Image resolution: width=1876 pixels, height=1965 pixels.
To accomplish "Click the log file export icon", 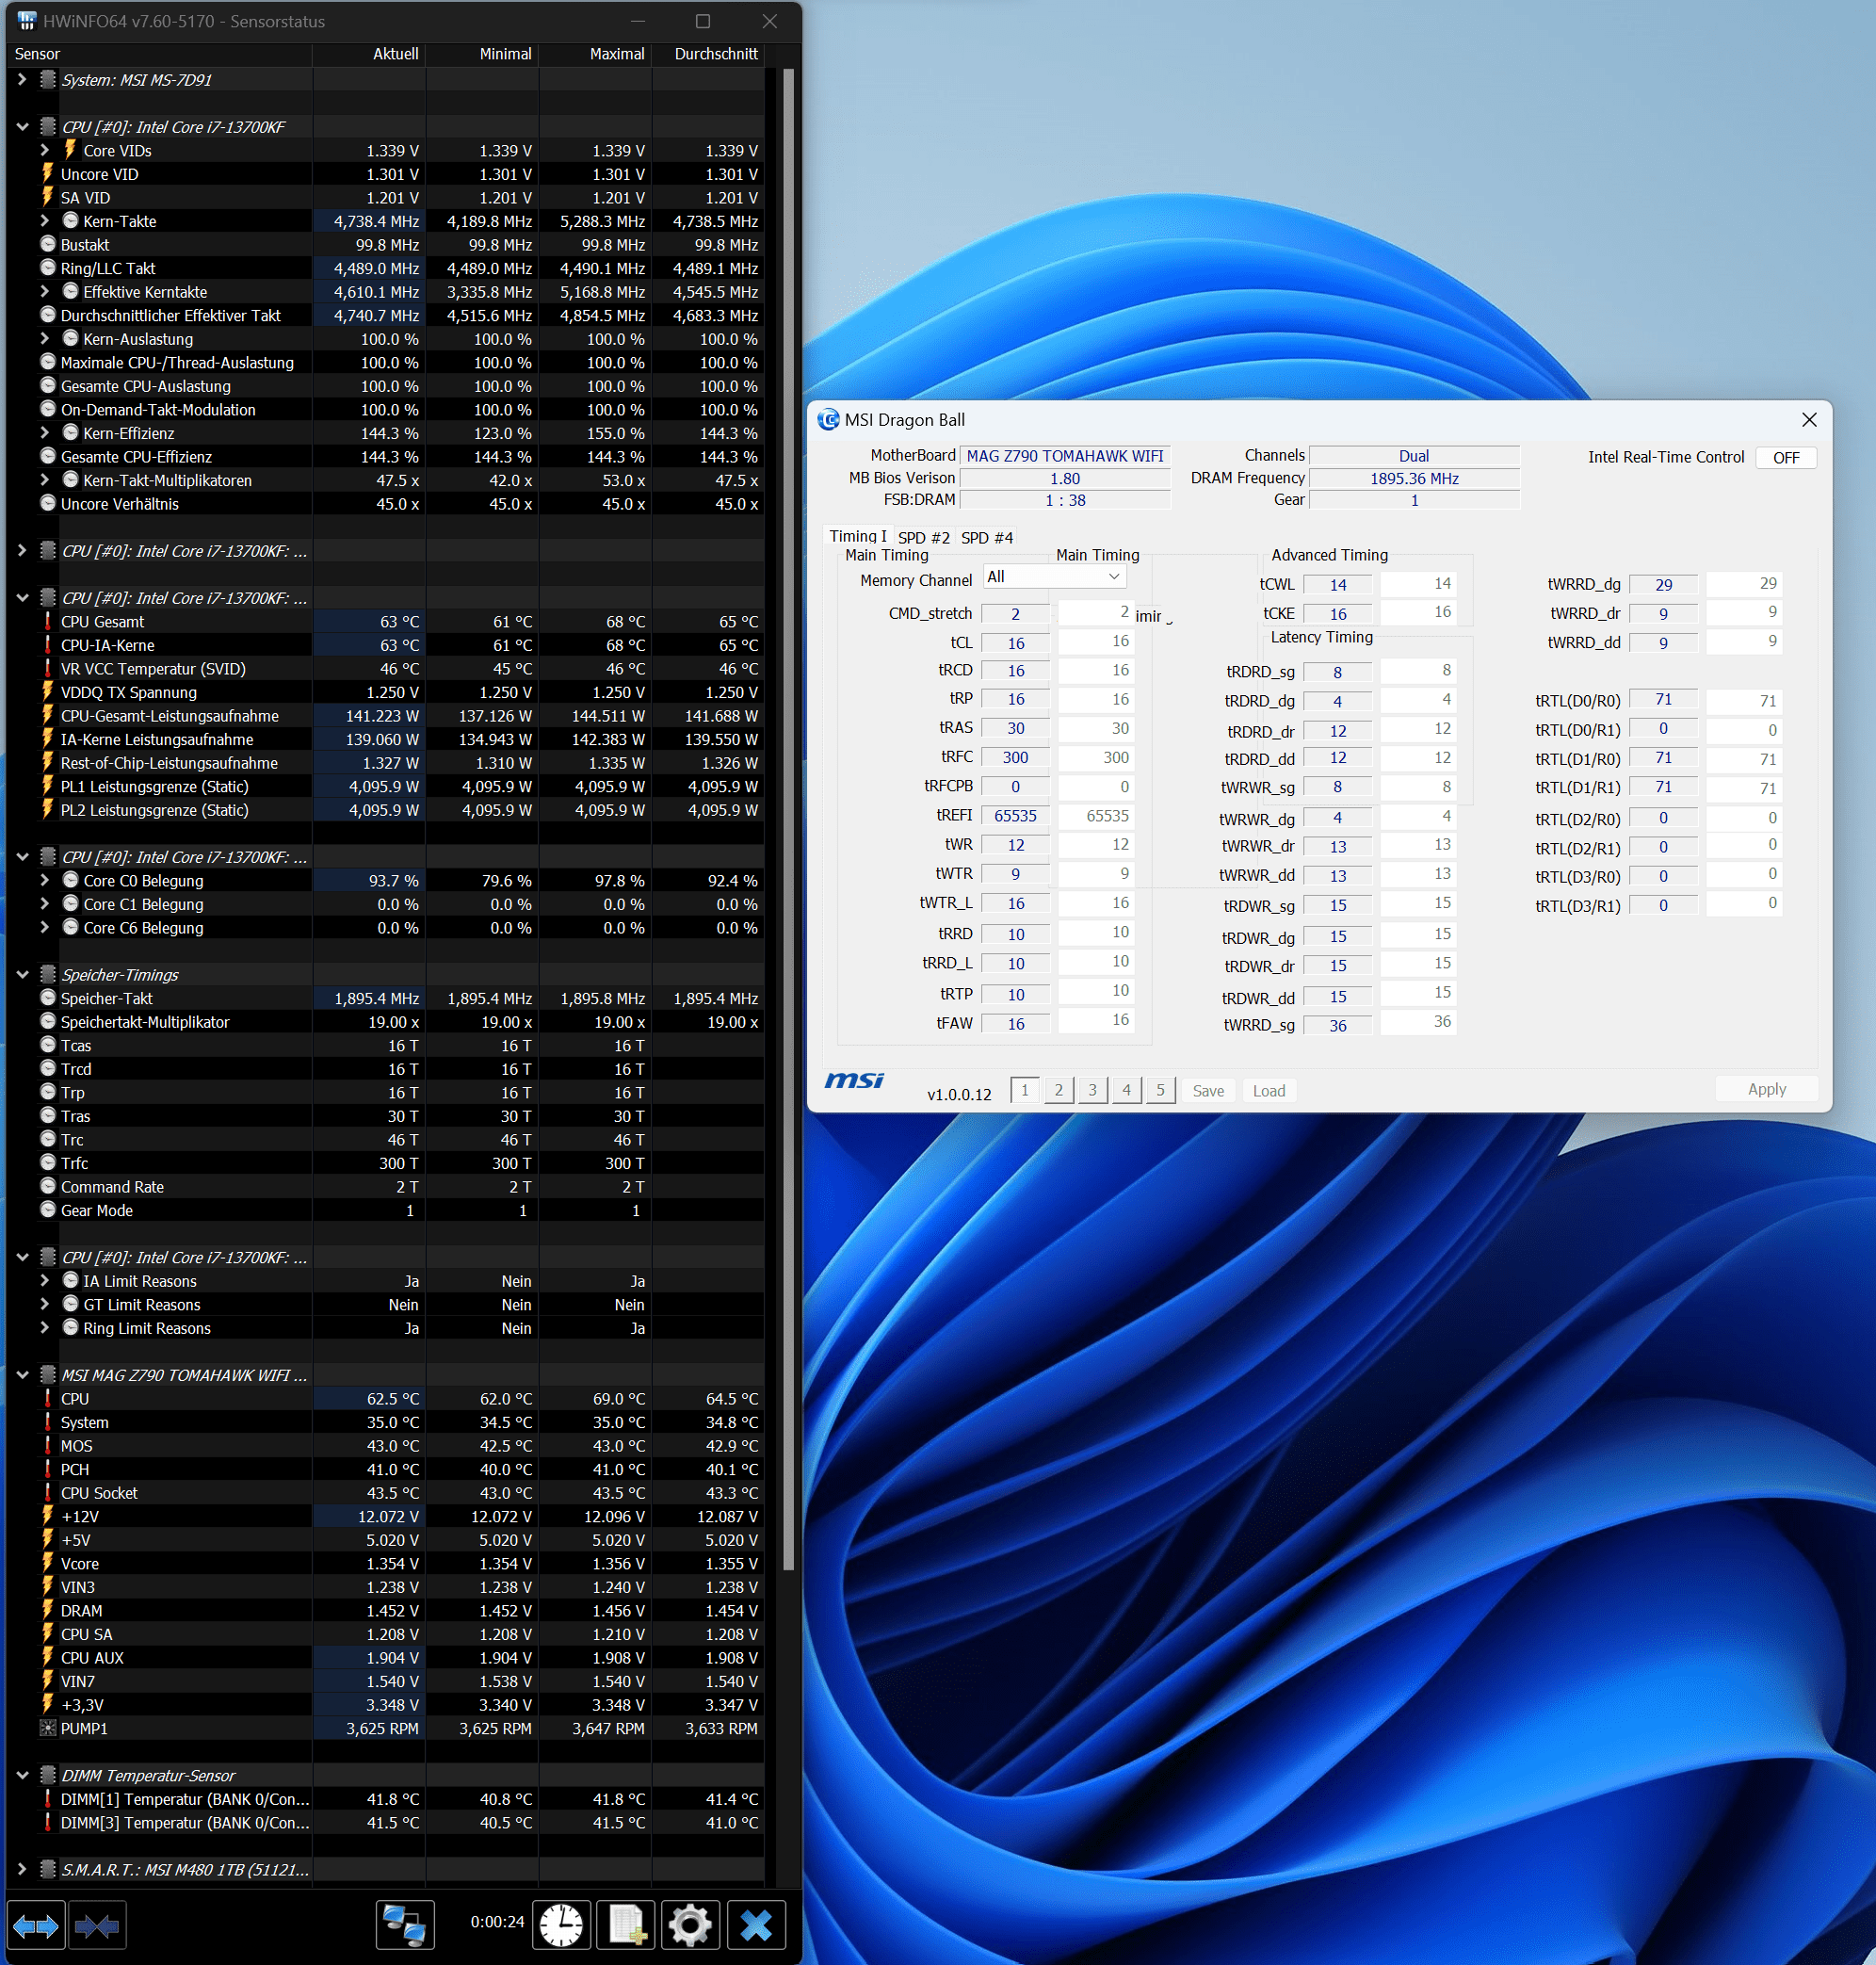I will pos(626,1925).
